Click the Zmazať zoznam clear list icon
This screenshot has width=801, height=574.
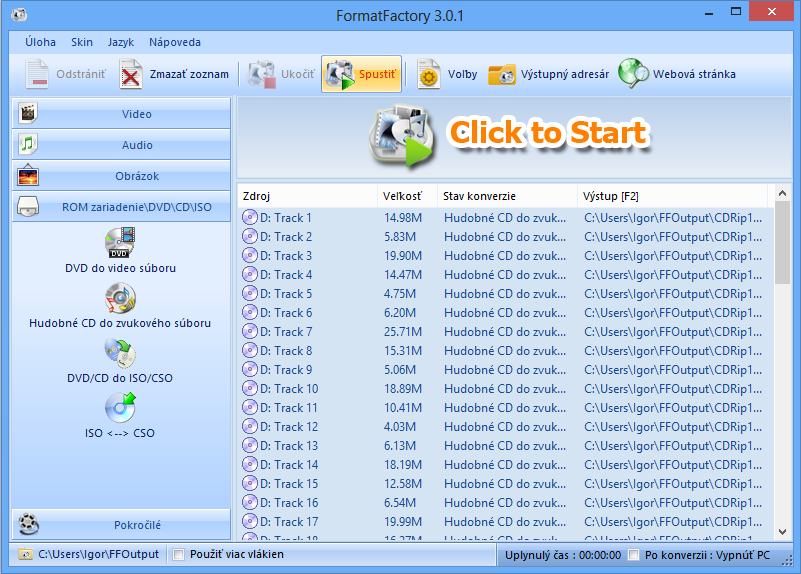click(x=131, y=75)
